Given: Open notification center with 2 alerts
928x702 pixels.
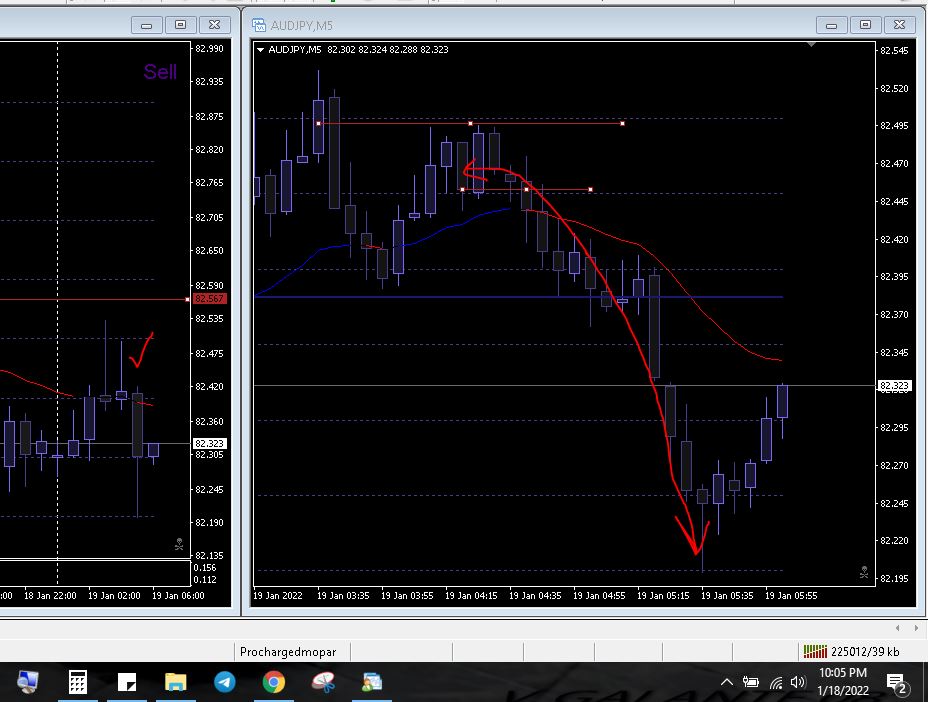Looking at the screenshot, I should coord(897,684).
